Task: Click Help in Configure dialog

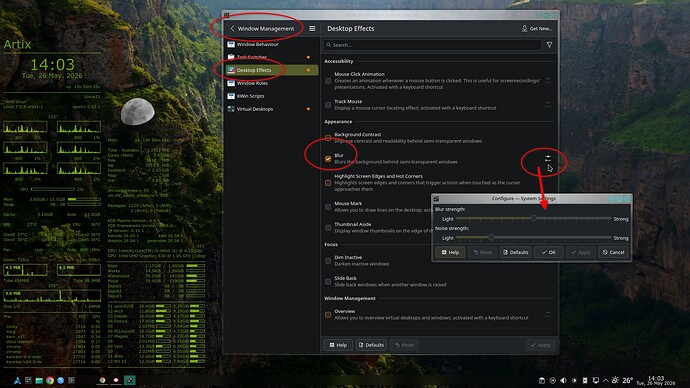Action: [x=450, y=253]
